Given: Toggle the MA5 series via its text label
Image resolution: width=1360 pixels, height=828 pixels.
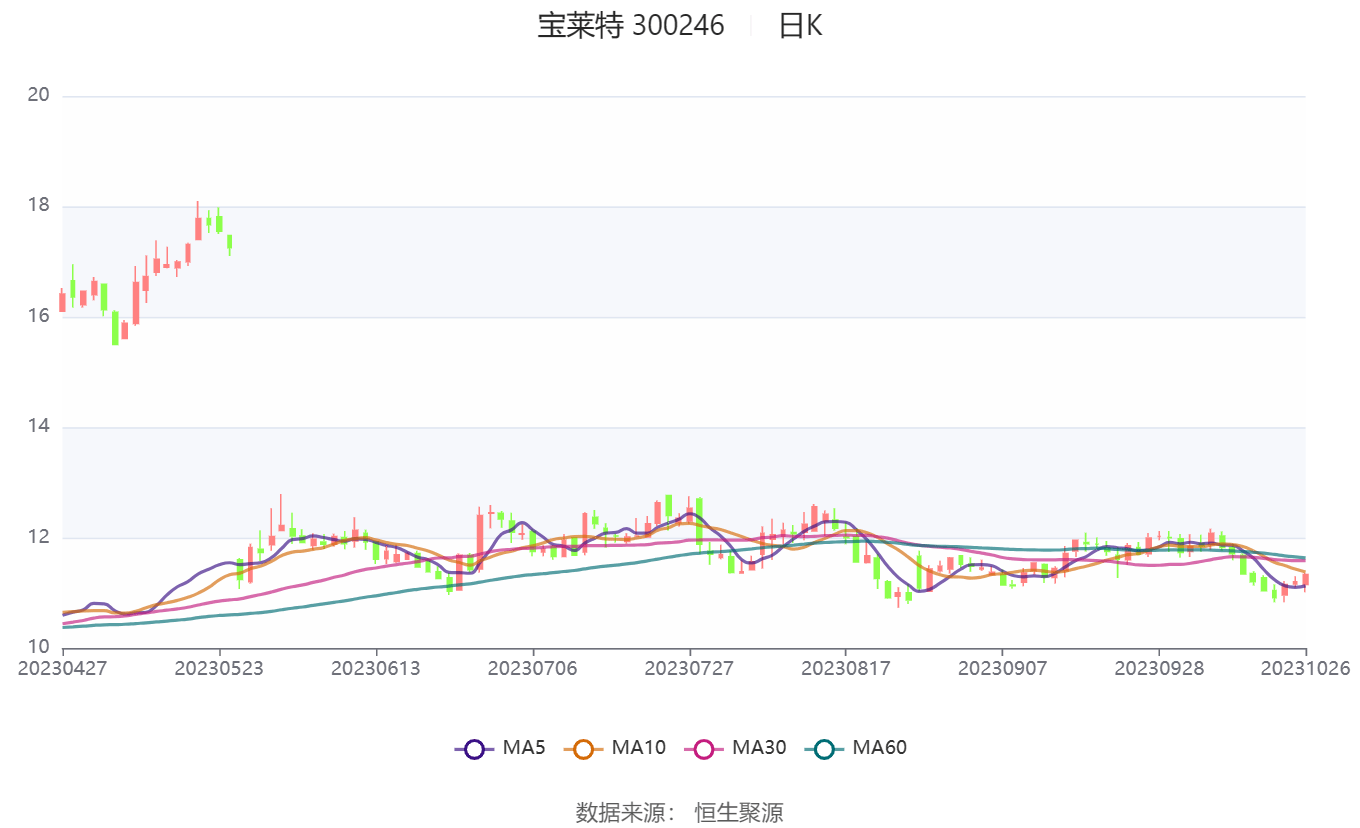Looking at the screenshot, I should coord(523,747).
